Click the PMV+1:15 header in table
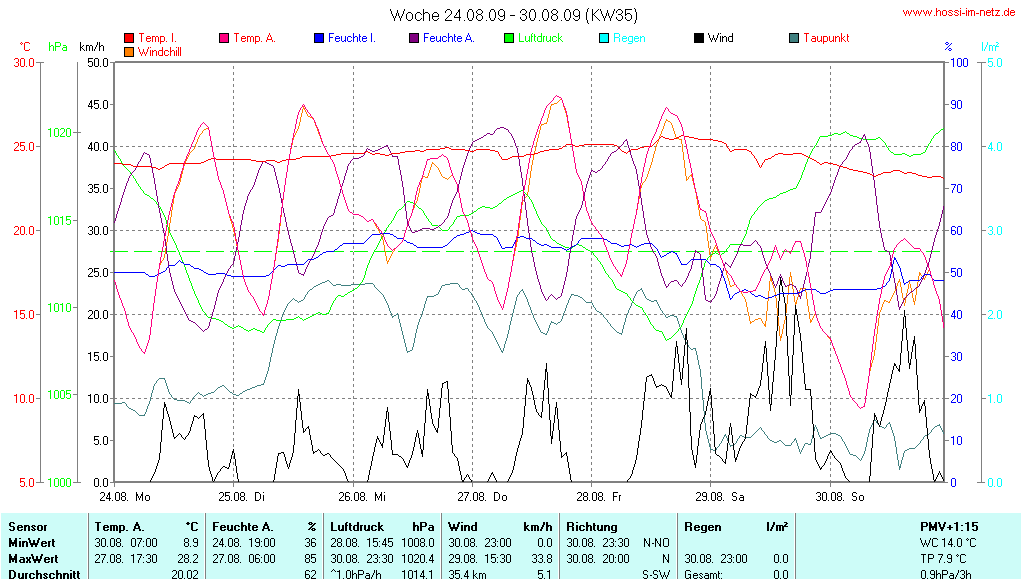1021x579 pixels. (949, 526)
